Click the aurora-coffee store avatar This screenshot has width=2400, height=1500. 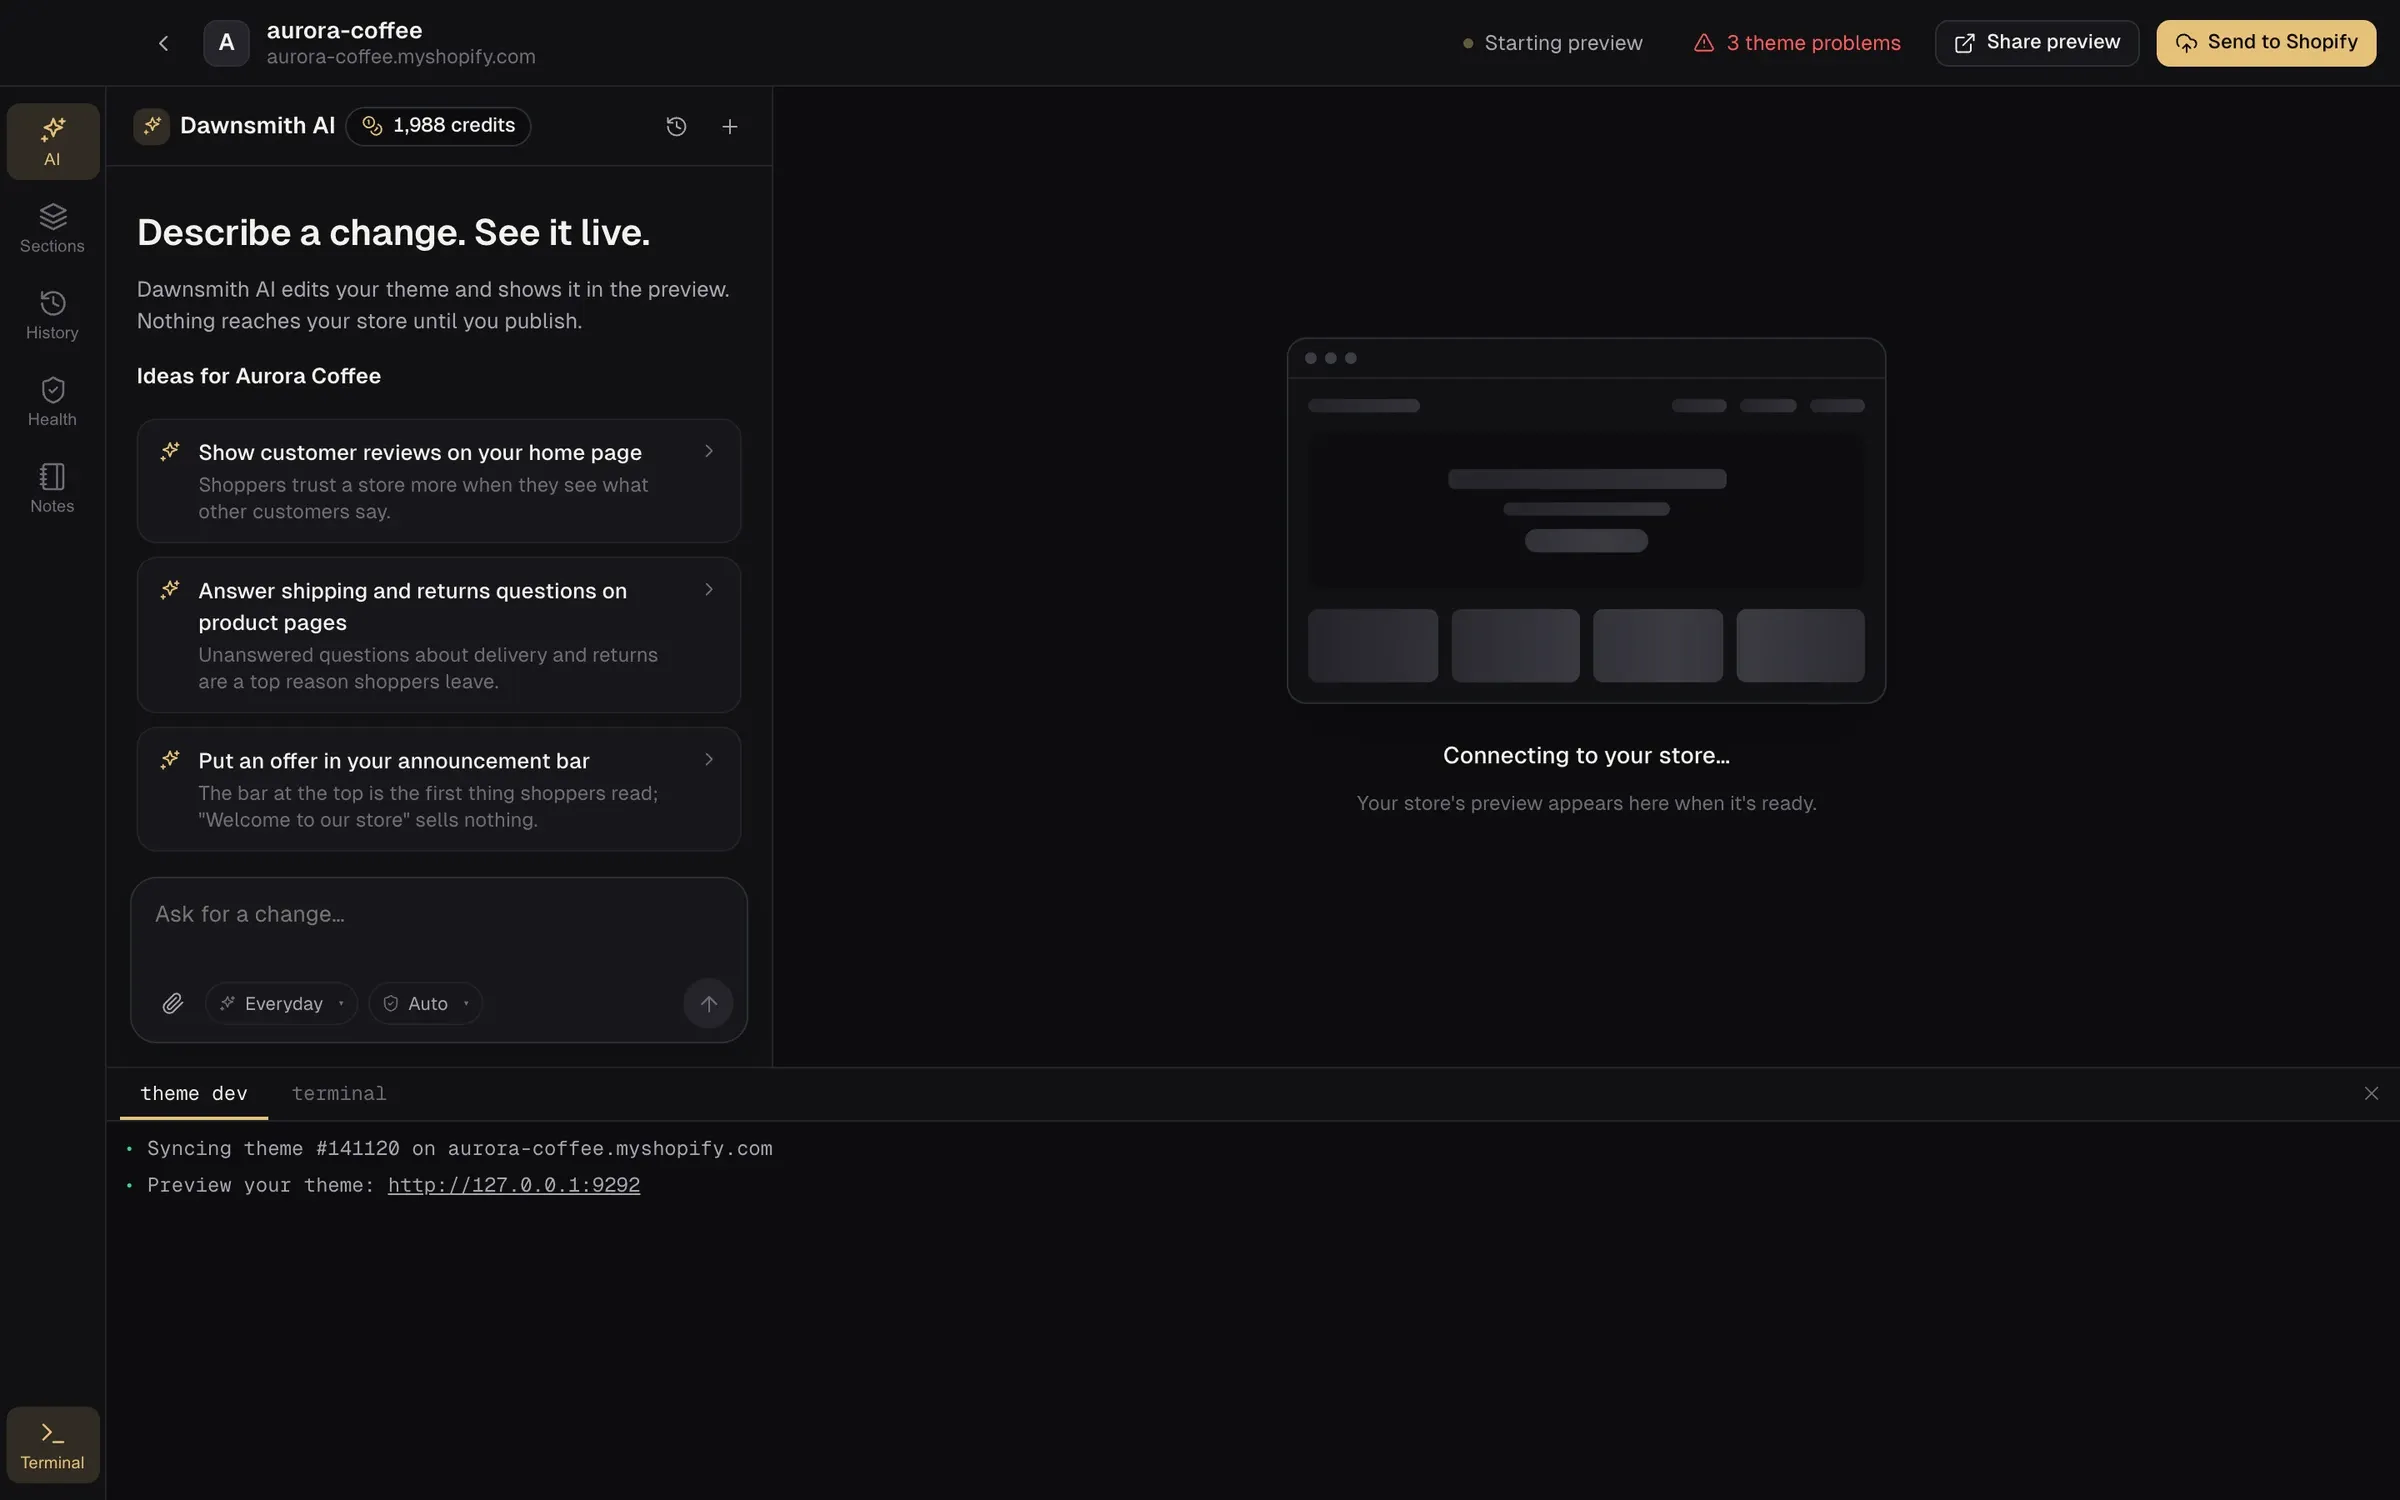[227, 43]
